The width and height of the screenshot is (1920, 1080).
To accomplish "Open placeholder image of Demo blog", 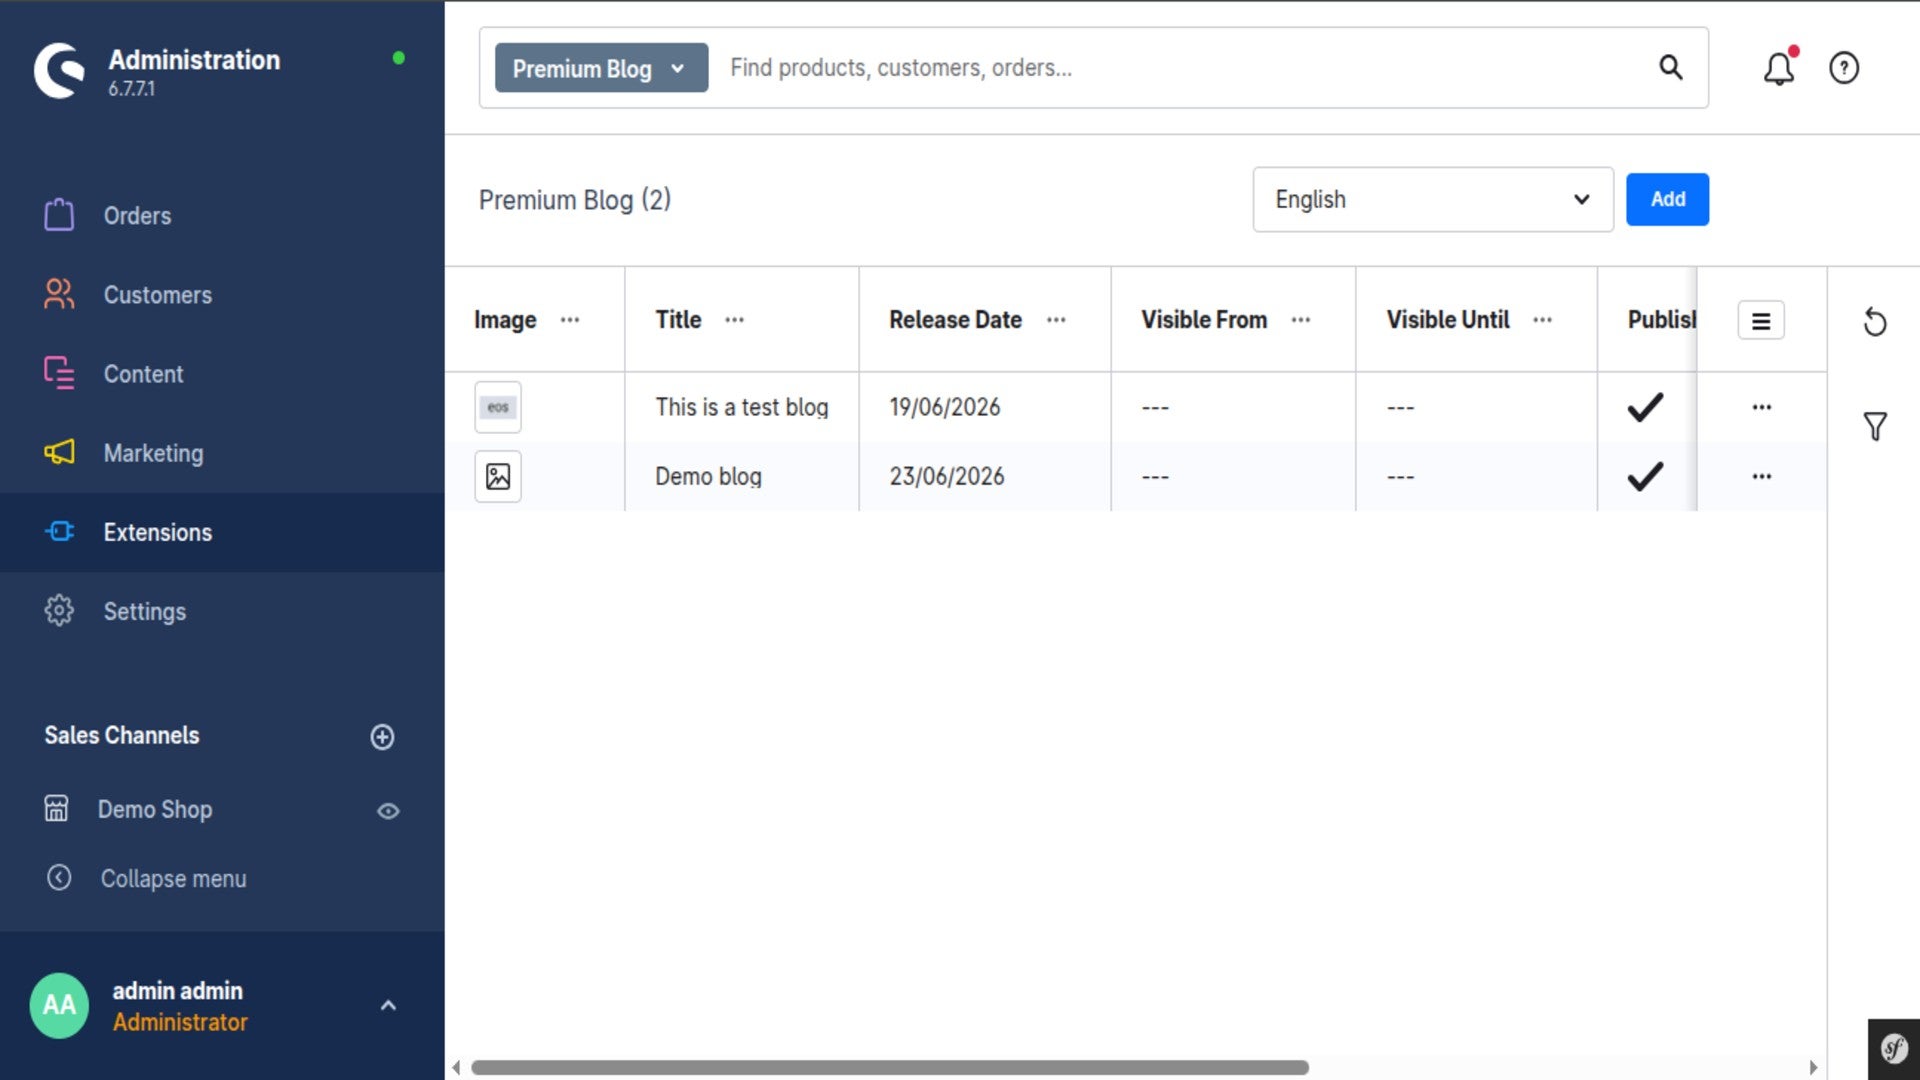I will pos(498,476).
